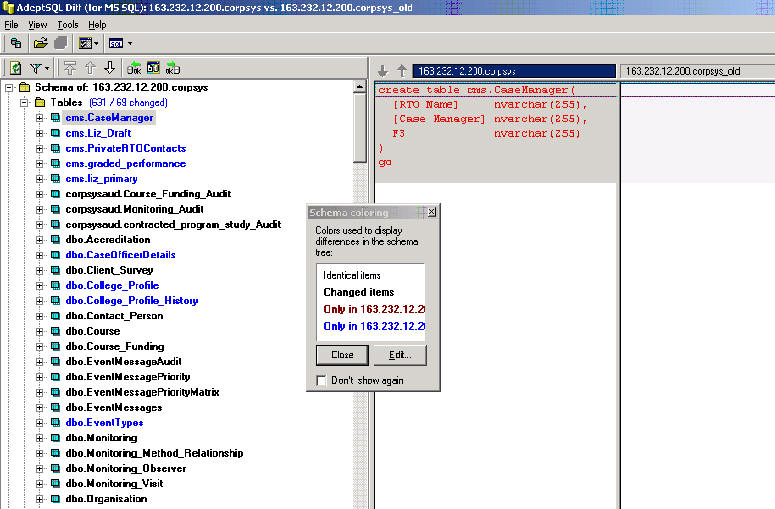
Task: Click the Edit... button in Schema coloring dialog
Action: pyautogui.click(x=400, y=355)
